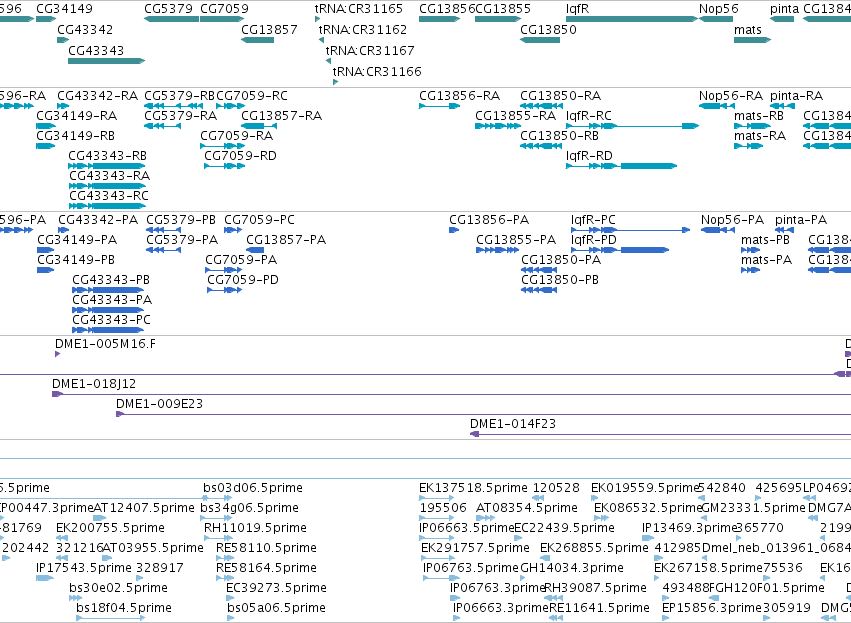Click the CG13850 gene label
The image size is (851, 623).
[x=548, y=29]
